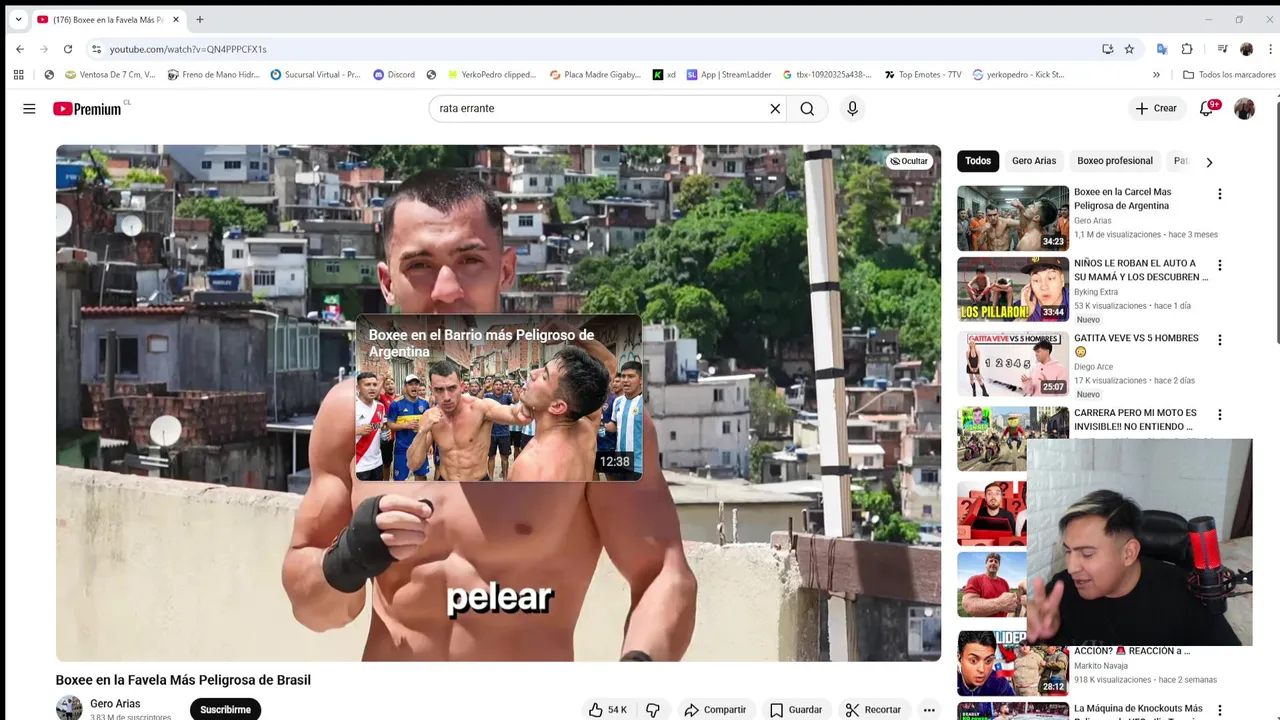Reload the page
1280x720 pixels.
[68, 49]
